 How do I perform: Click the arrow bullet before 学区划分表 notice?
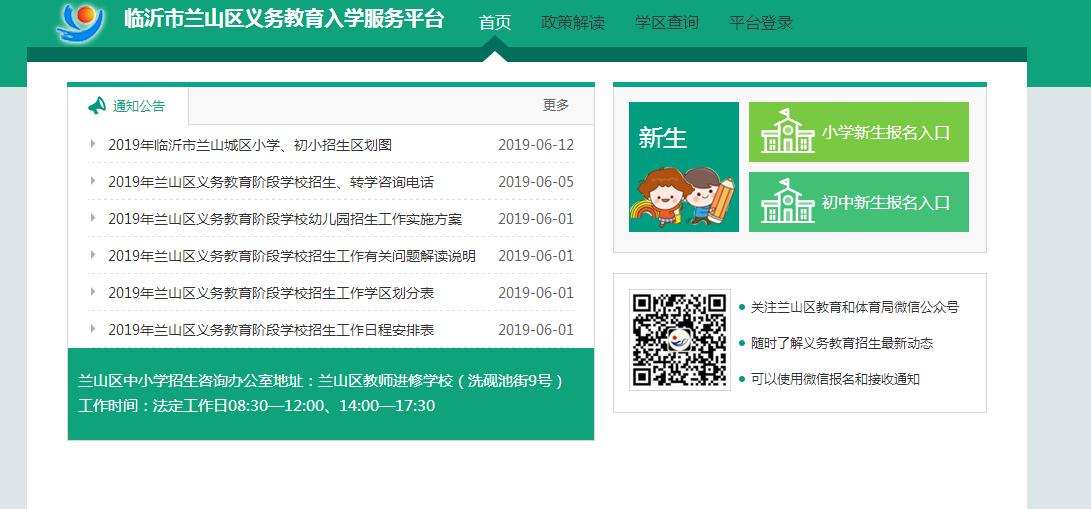tap(93, 291)
